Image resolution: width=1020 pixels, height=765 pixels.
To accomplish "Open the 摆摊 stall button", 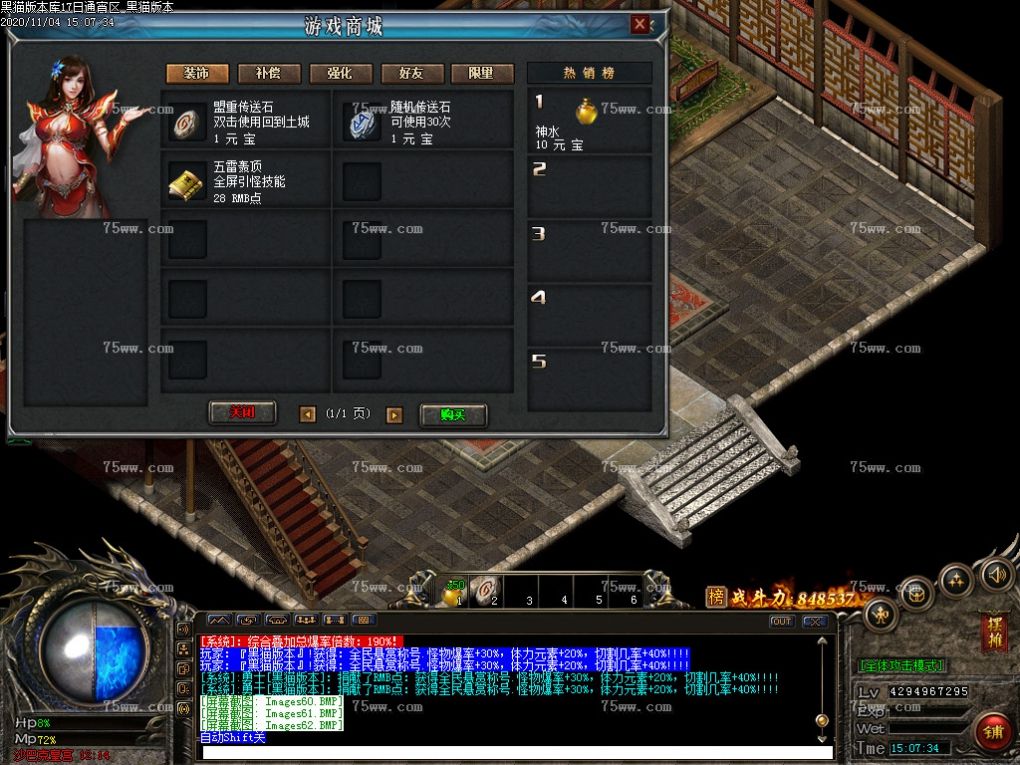I will coord(995,632).
